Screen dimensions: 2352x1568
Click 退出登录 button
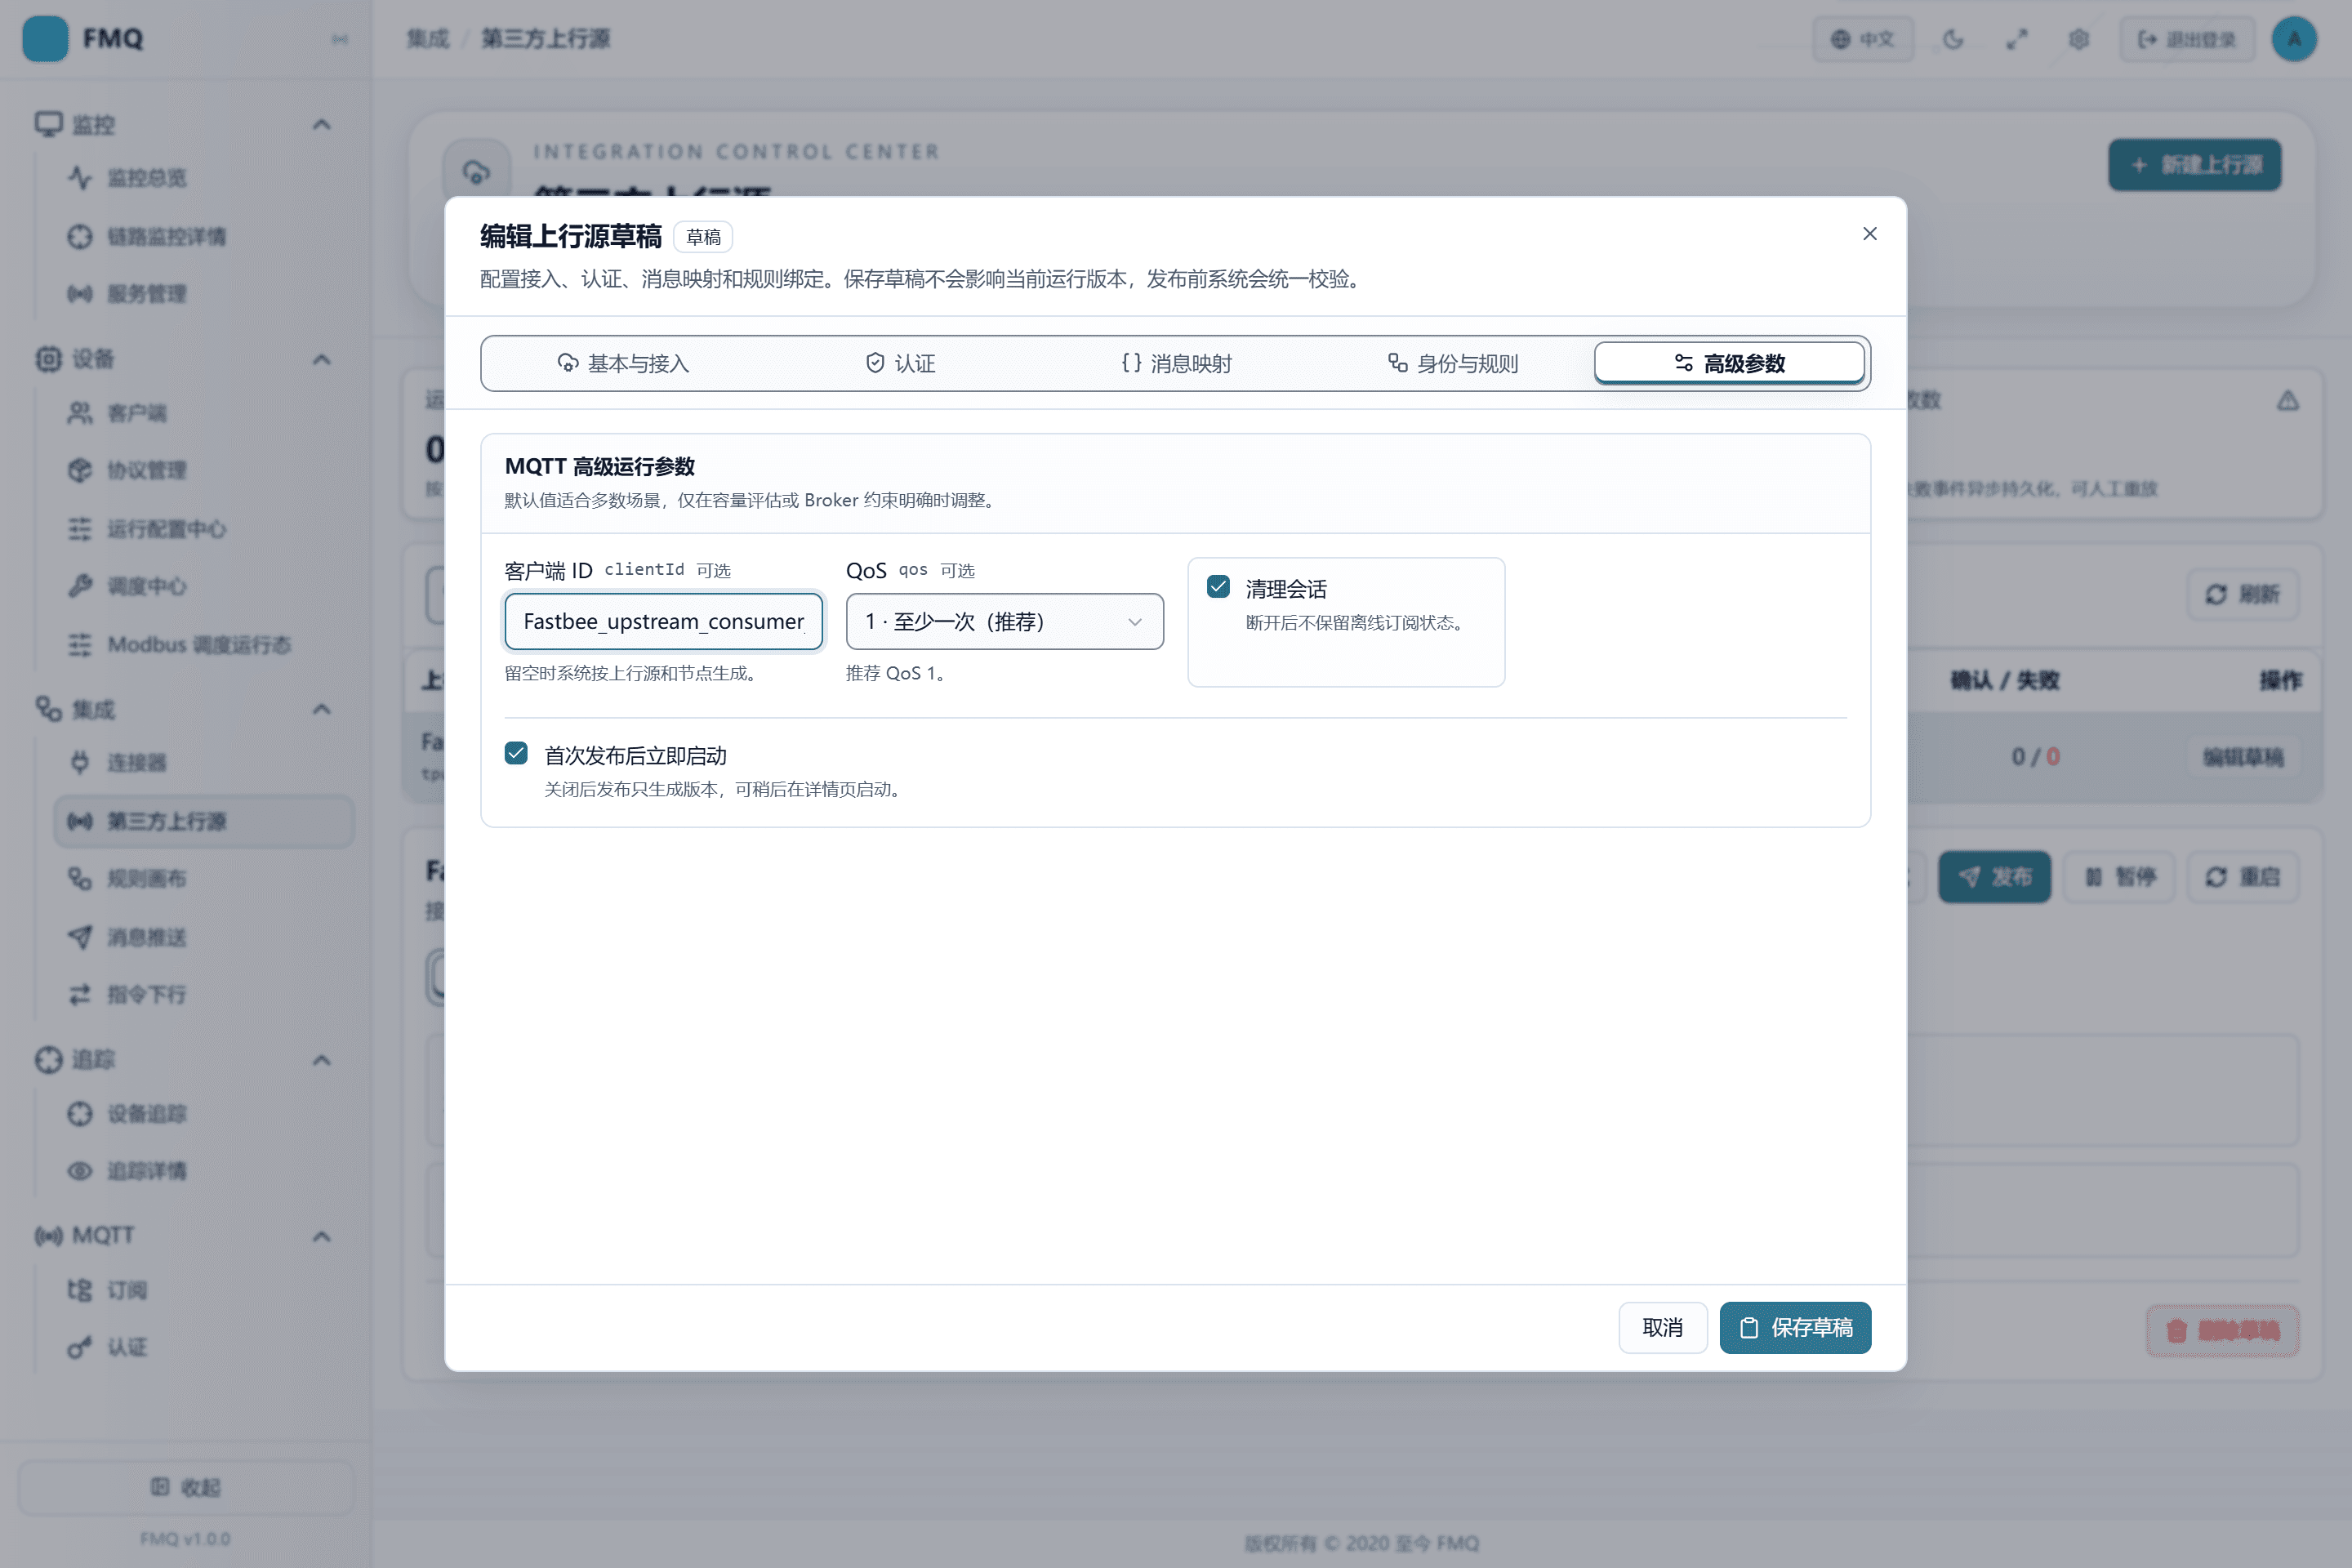coord(2187,39)
